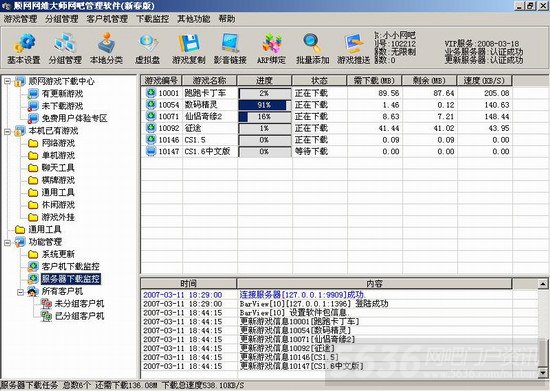Viewport: 550px width, 391px height.
Task: Open 游戏推送 game push icon
Action: click(354, 43)
